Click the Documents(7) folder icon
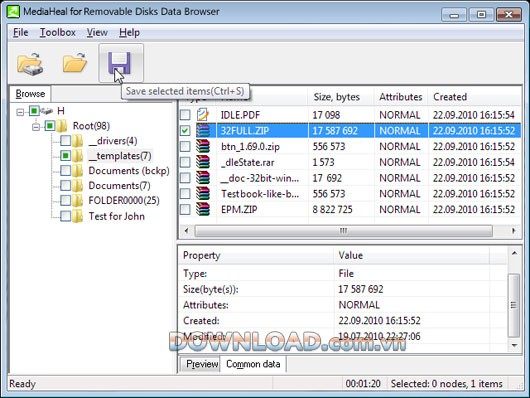The height and width of the screenshot is (398, 530). tap(77, 186)
